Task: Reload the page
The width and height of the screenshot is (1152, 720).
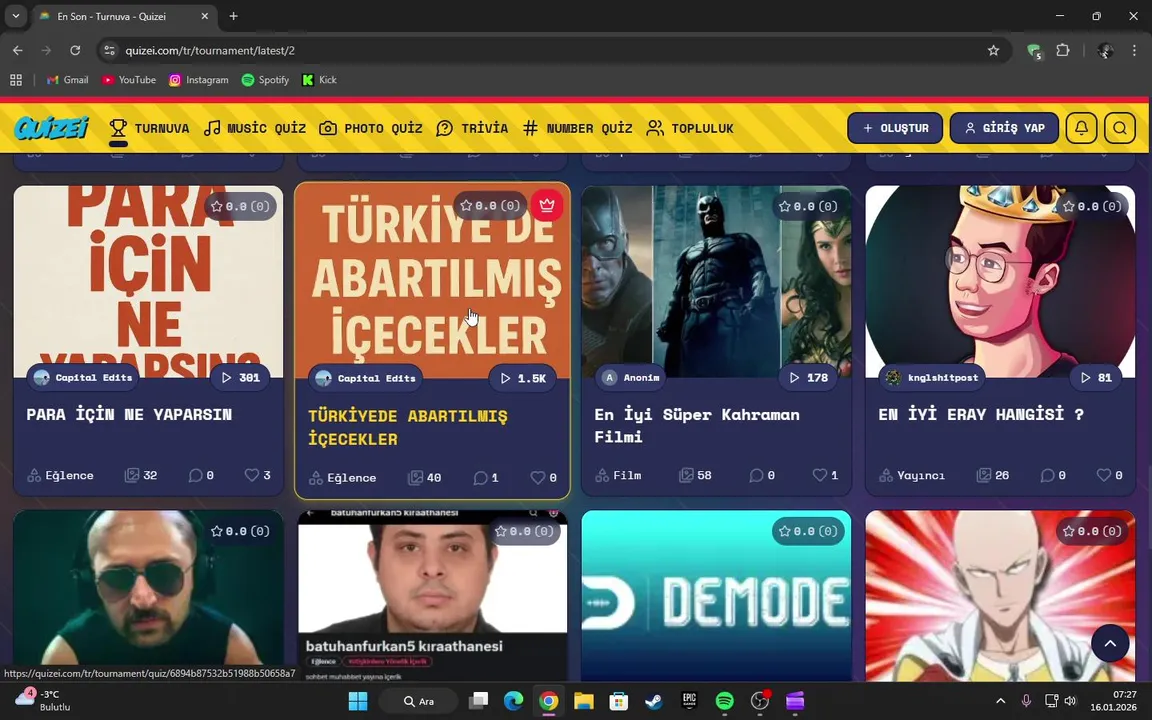Action: coord(75,51)
